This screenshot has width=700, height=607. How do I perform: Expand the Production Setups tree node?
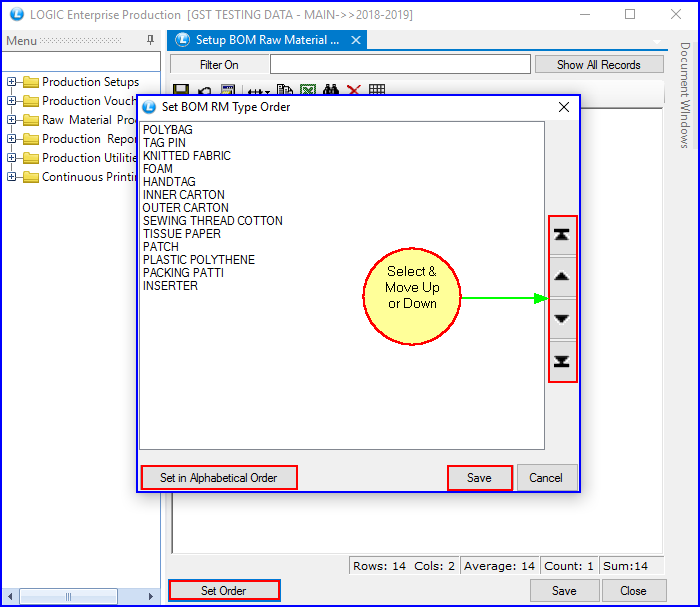click(12, 82)
